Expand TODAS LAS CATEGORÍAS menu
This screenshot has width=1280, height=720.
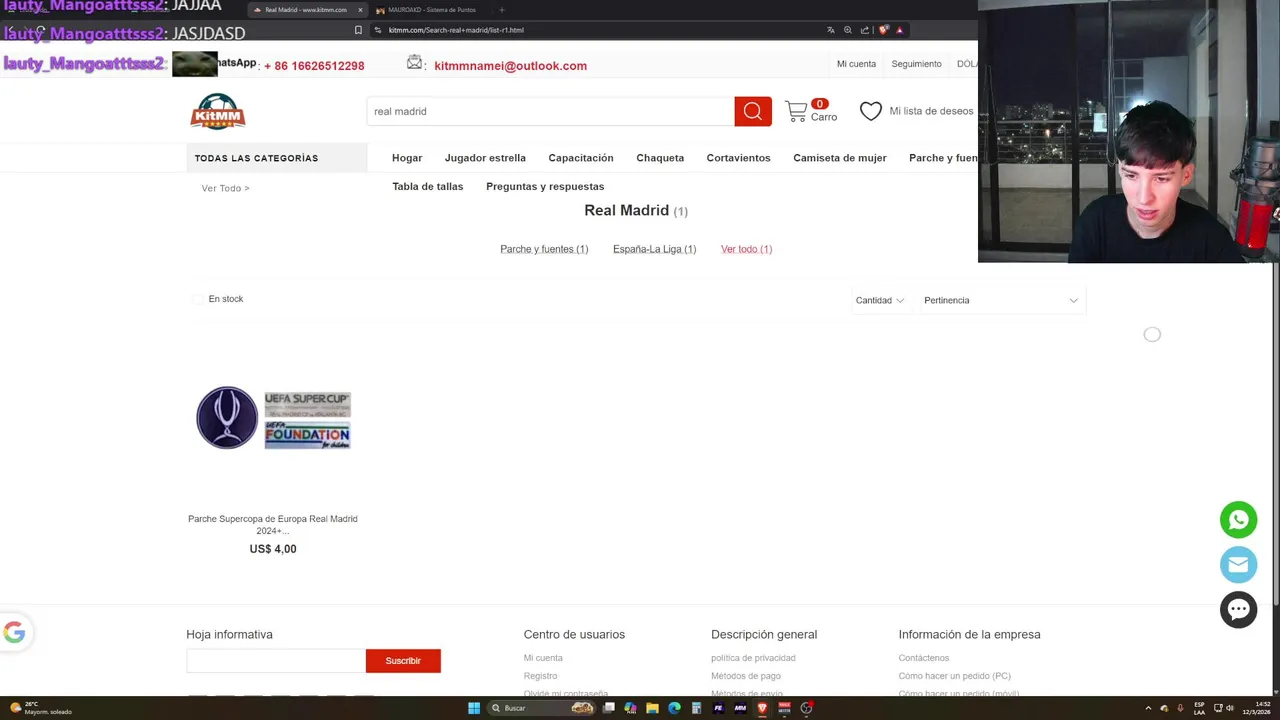[x=277, y=158]
